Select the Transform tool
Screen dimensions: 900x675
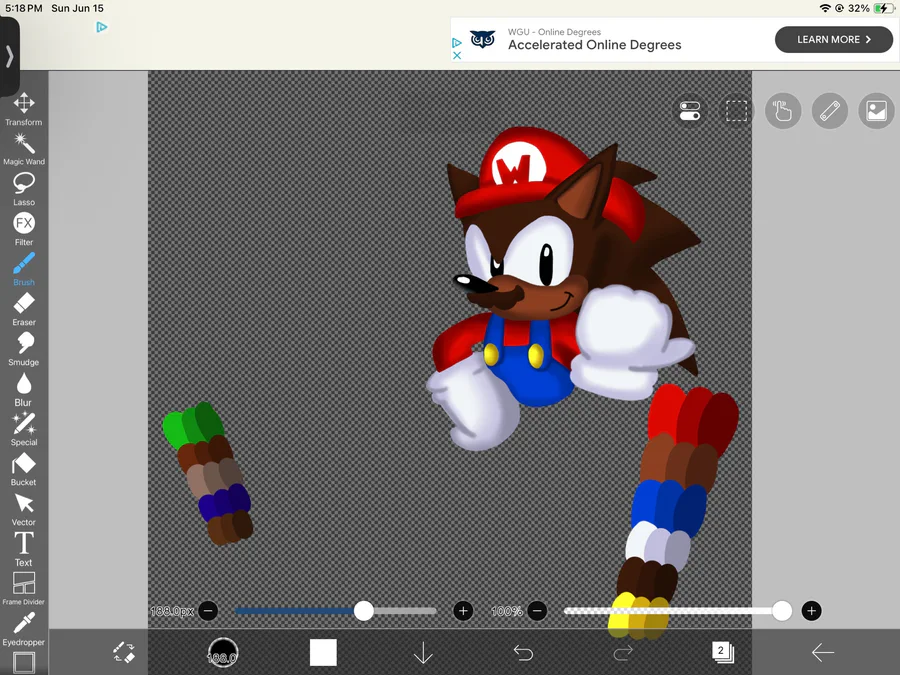(24, 109)
